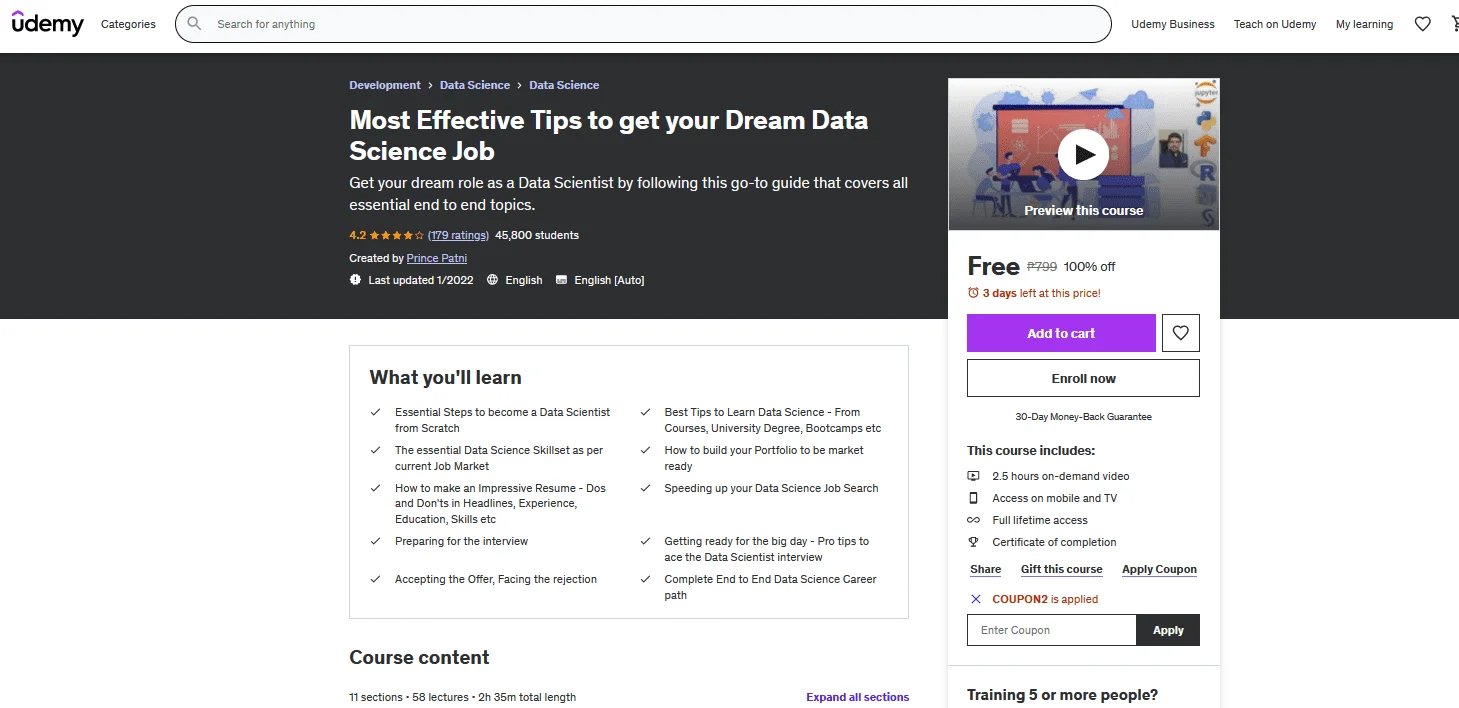Click the Enroll now button
Screen dimensions: 1459x708
point(1083,378)
